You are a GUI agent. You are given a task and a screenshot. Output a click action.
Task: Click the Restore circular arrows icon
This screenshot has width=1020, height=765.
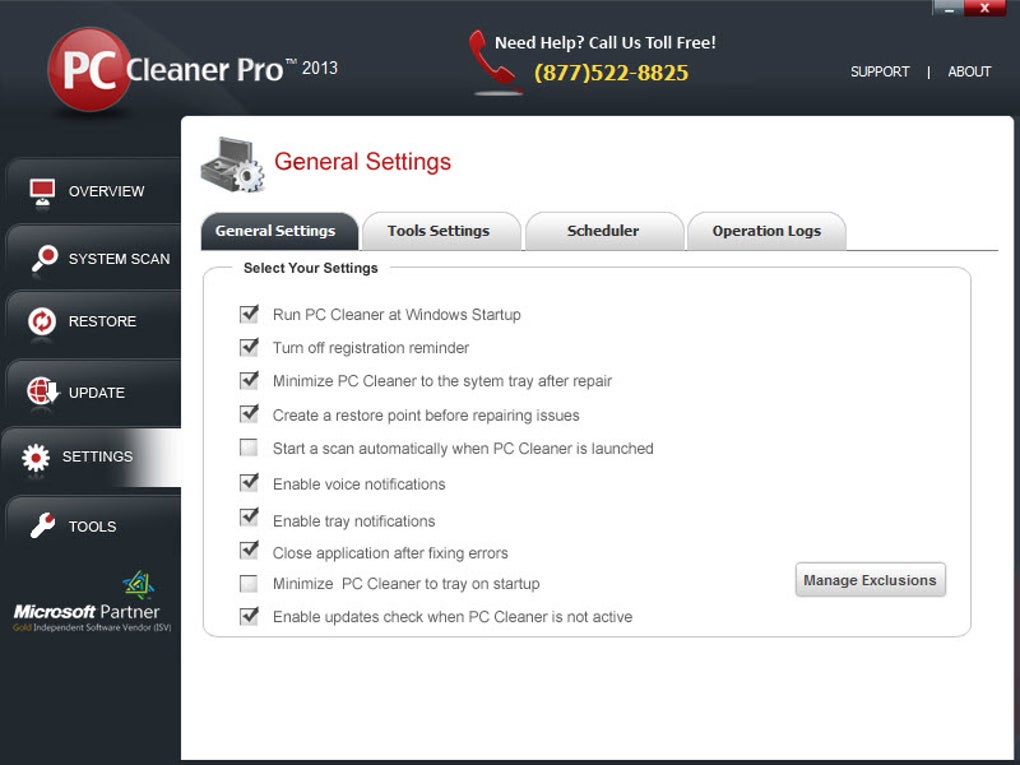tap(42, 321)
